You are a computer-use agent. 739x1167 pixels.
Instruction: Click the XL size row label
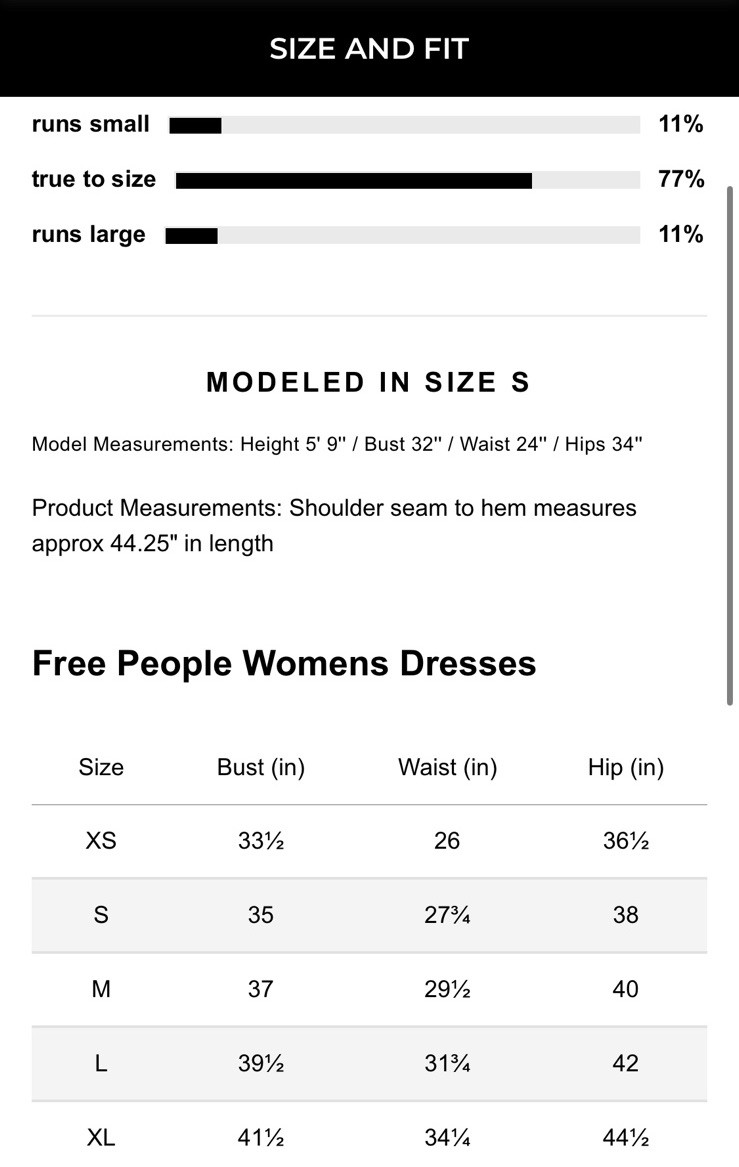click(101, 1137)
